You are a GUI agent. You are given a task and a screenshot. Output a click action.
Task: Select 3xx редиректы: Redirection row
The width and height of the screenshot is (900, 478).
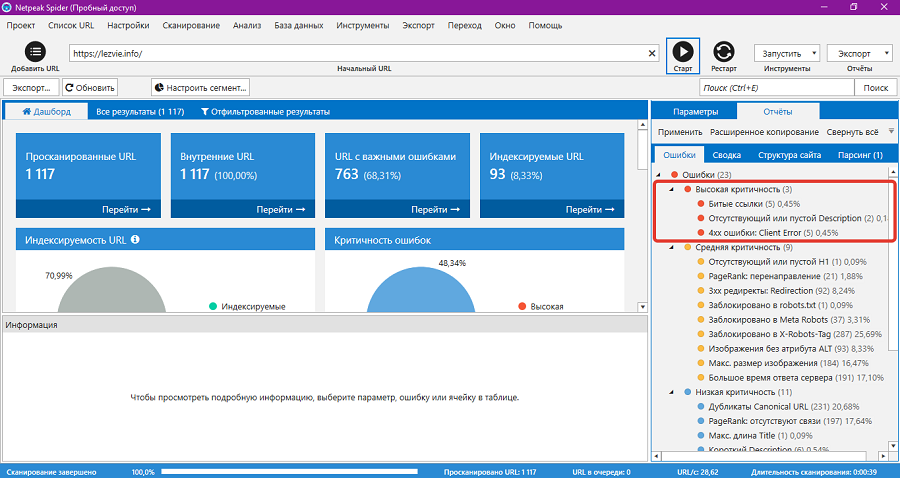tap(778, 290)
